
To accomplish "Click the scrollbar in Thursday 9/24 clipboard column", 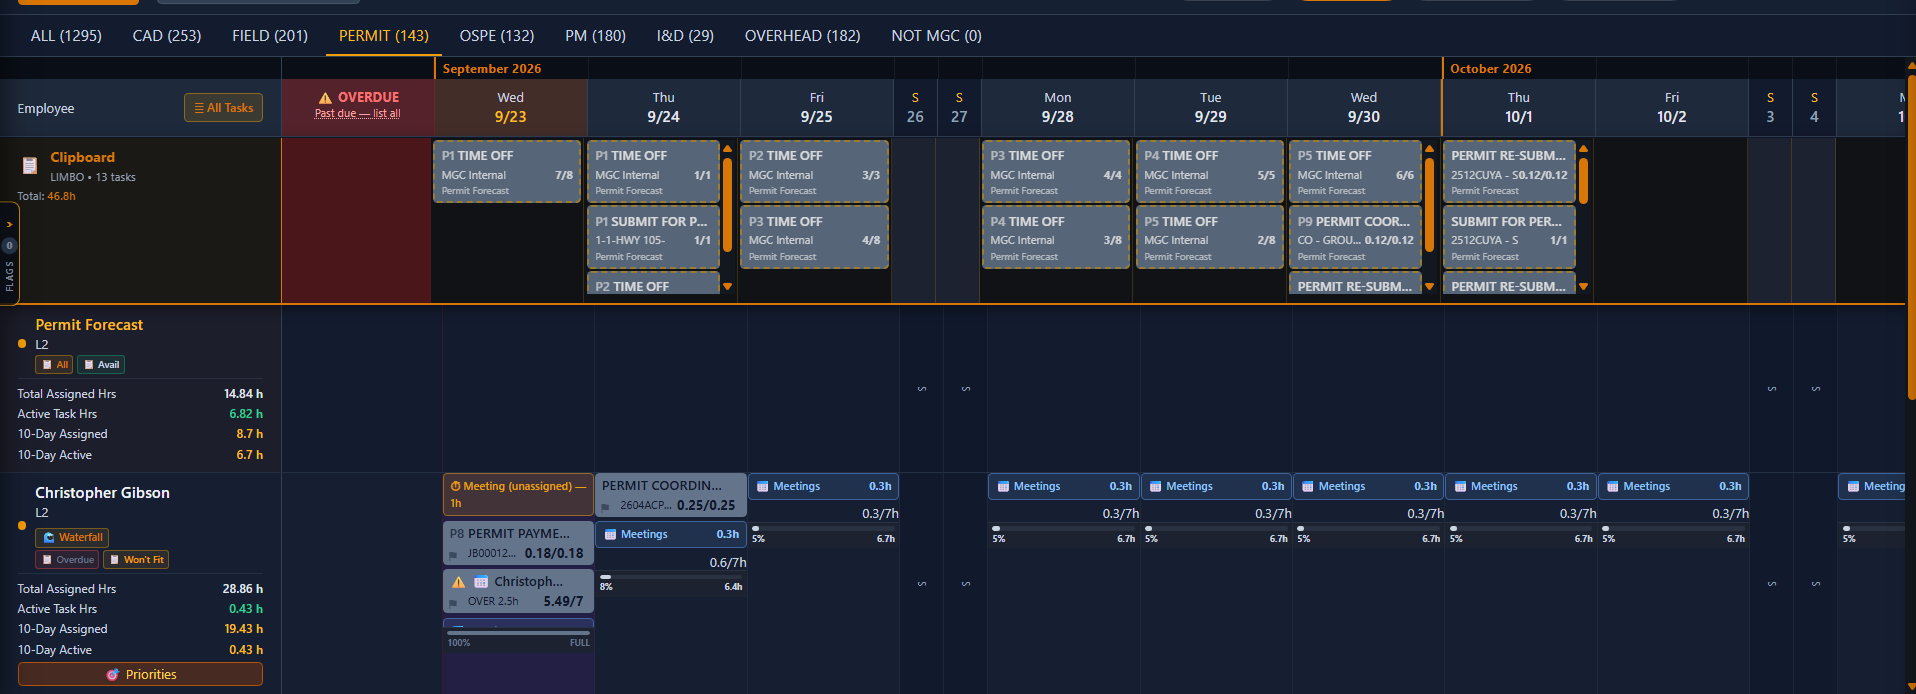I will tap(728, 205).
